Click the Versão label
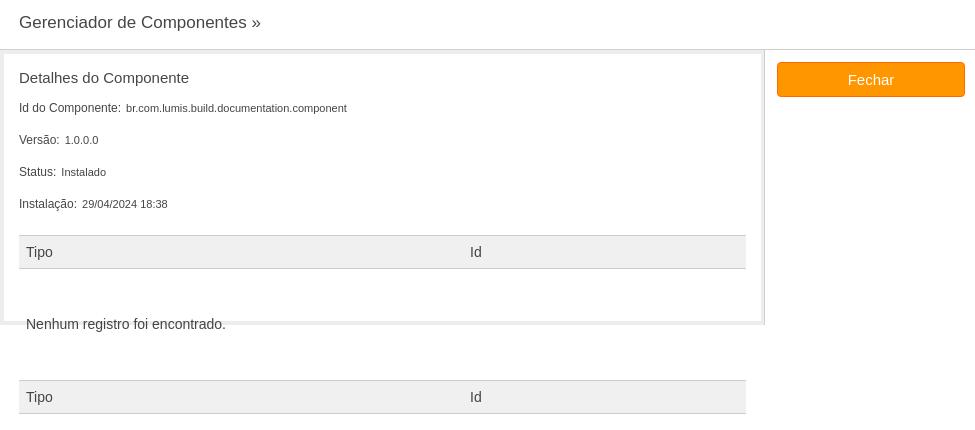975x430 pixels. (39, 140)
